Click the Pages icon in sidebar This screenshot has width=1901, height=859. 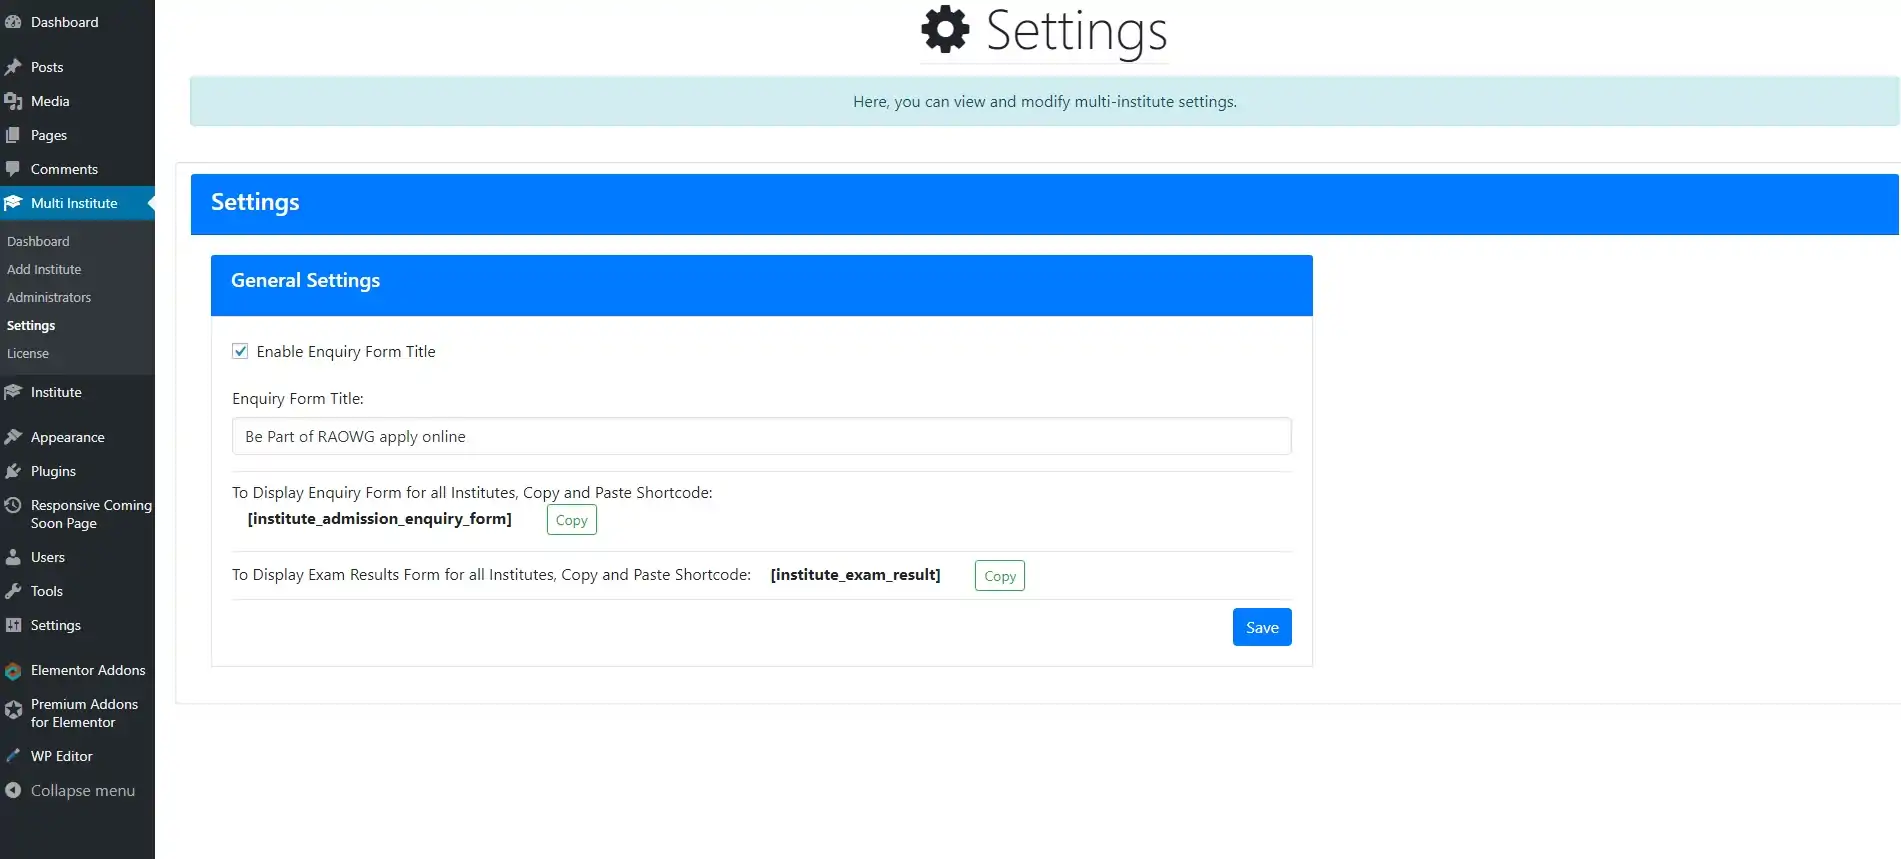[13, 135]
